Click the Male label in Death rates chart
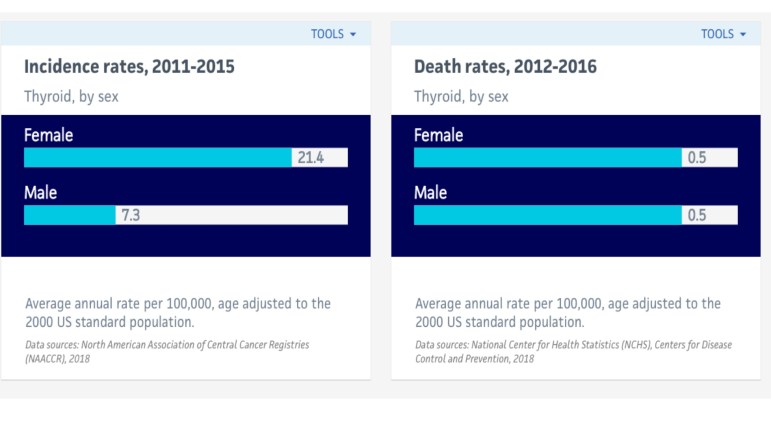 tap(430, 192)
